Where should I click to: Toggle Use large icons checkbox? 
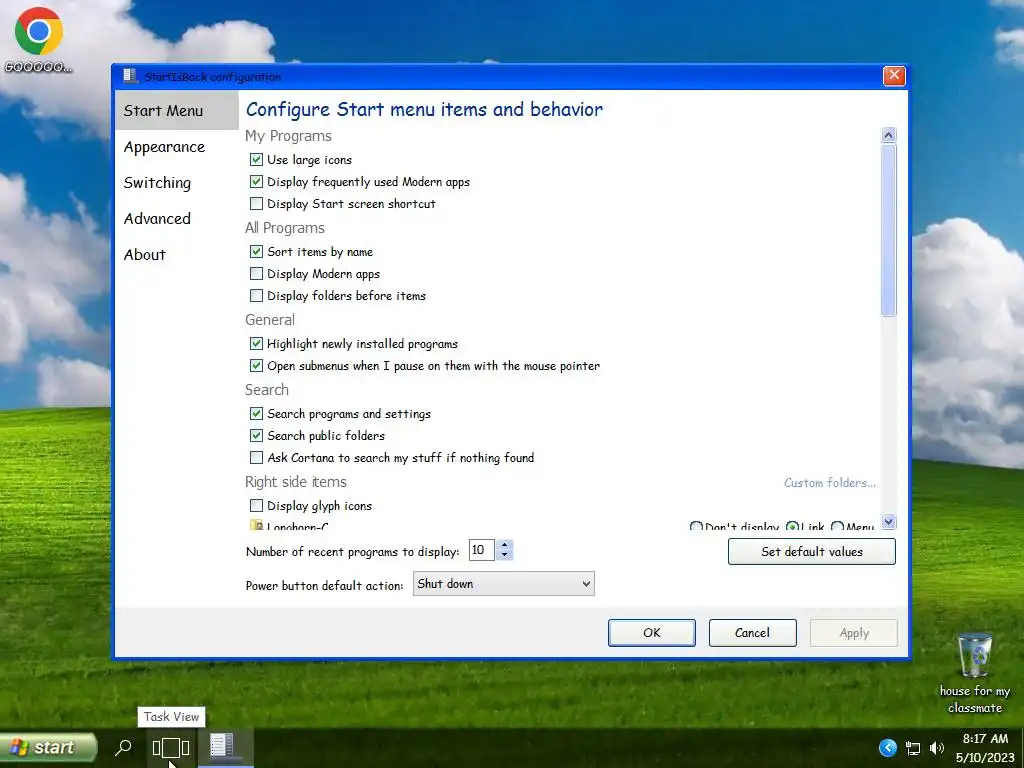(x=257, y=159)
